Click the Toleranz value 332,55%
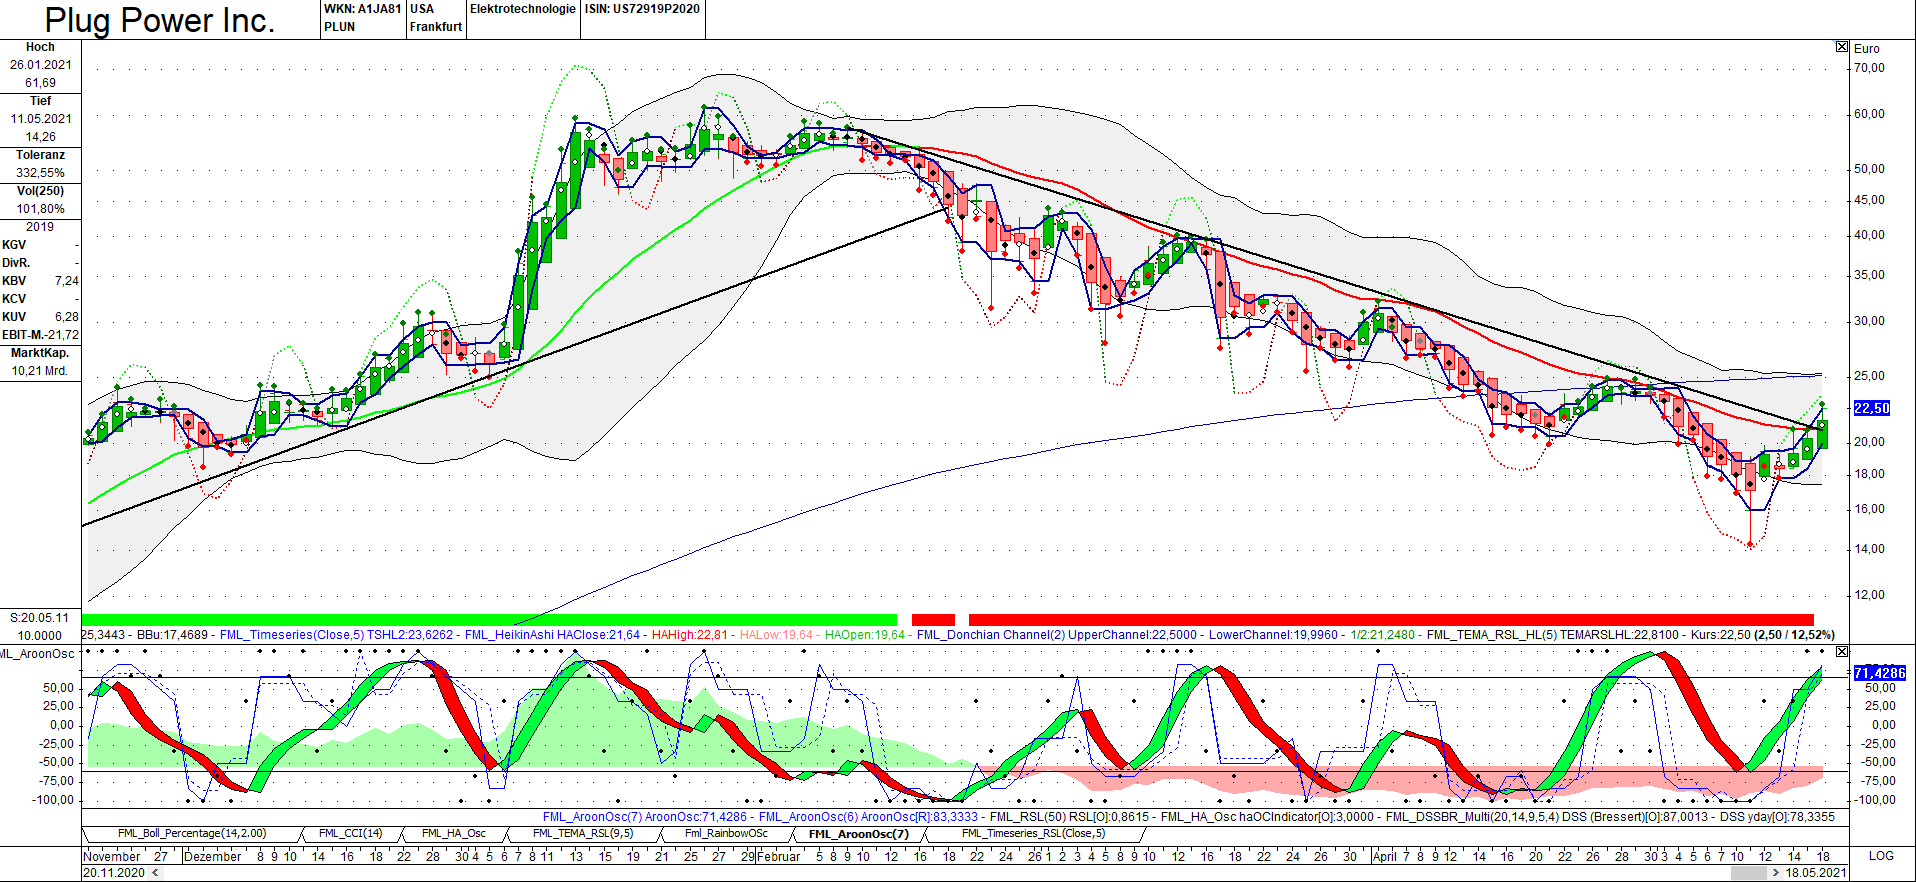The width and height of the screenshot is (1916, 882). (41, 173)
